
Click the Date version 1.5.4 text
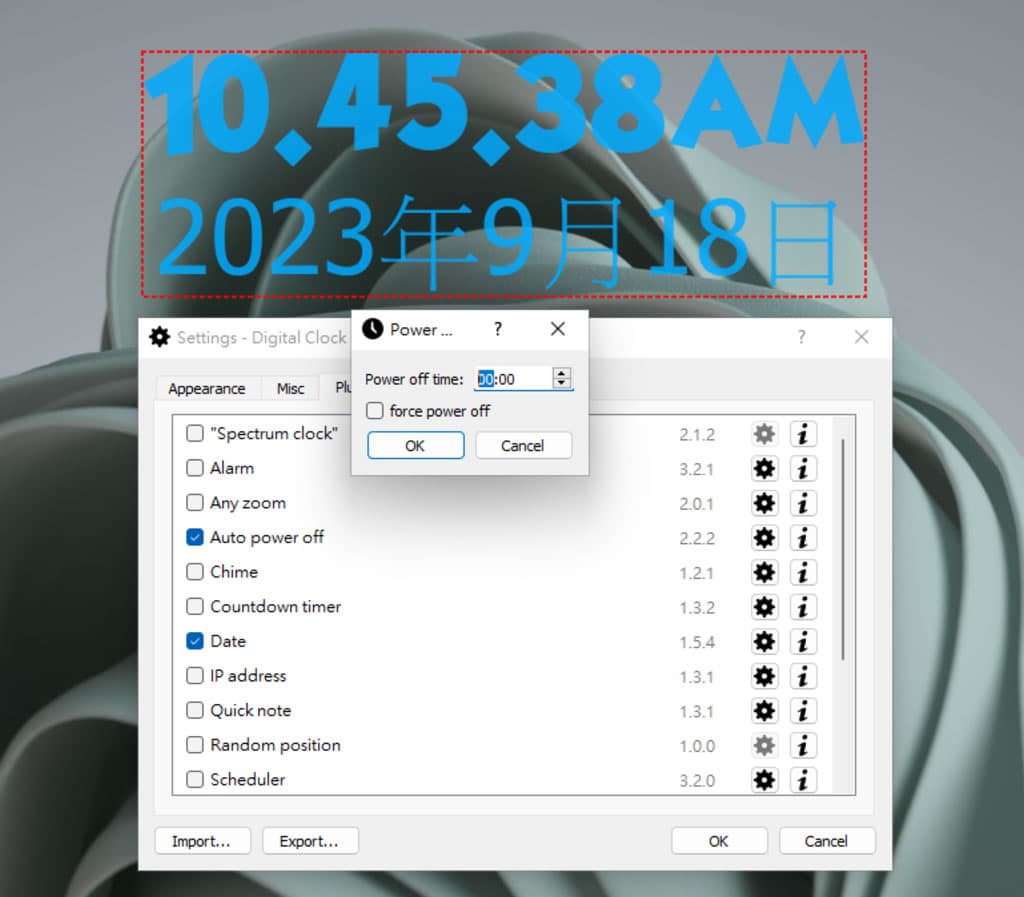click(697, 642)
